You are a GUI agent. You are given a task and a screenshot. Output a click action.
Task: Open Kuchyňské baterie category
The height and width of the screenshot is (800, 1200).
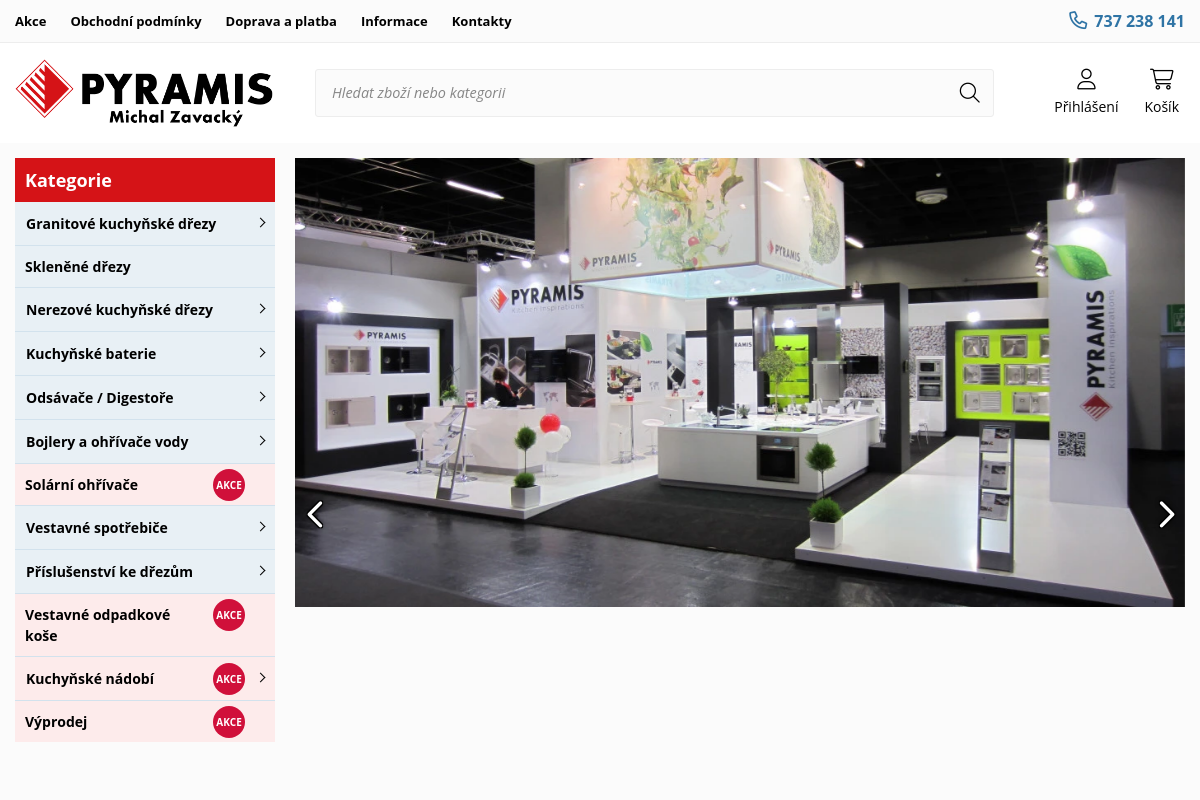click(x=145, y=354)
